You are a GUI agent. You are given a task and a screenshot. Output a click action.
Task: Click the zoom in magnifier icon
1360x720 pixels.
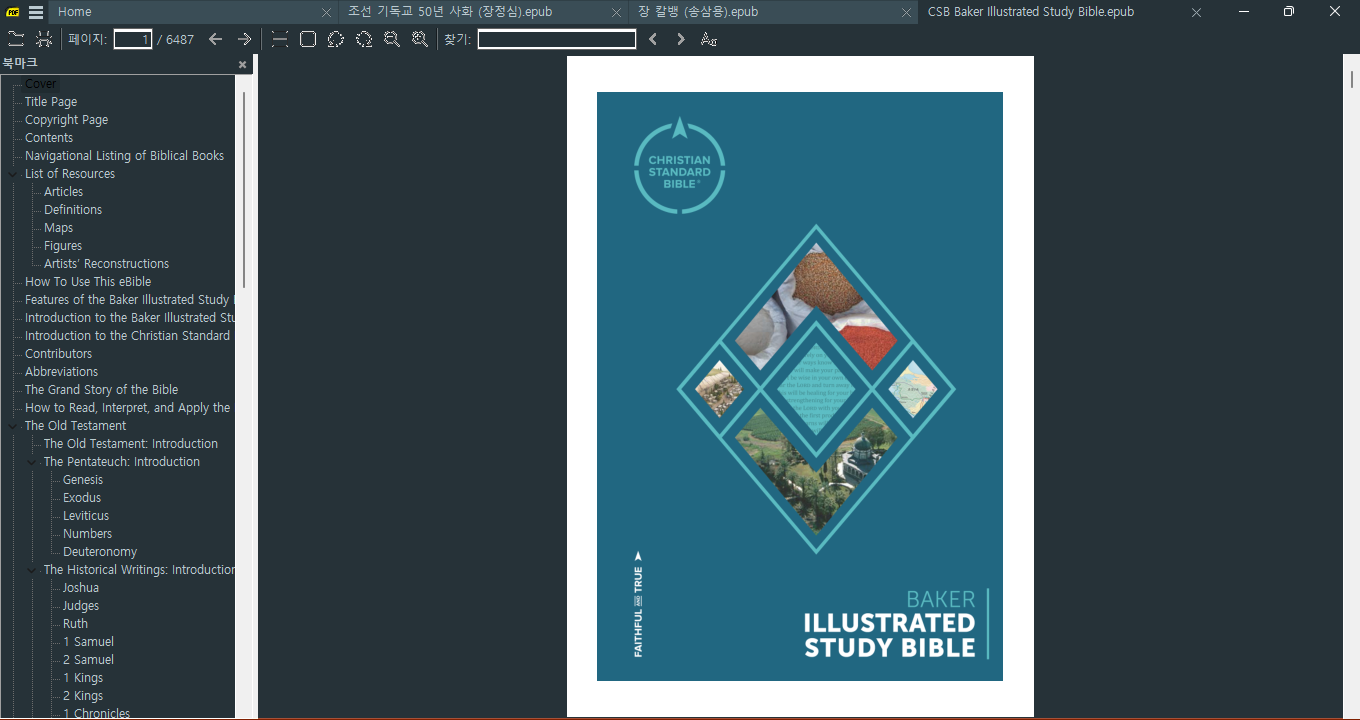420,39
